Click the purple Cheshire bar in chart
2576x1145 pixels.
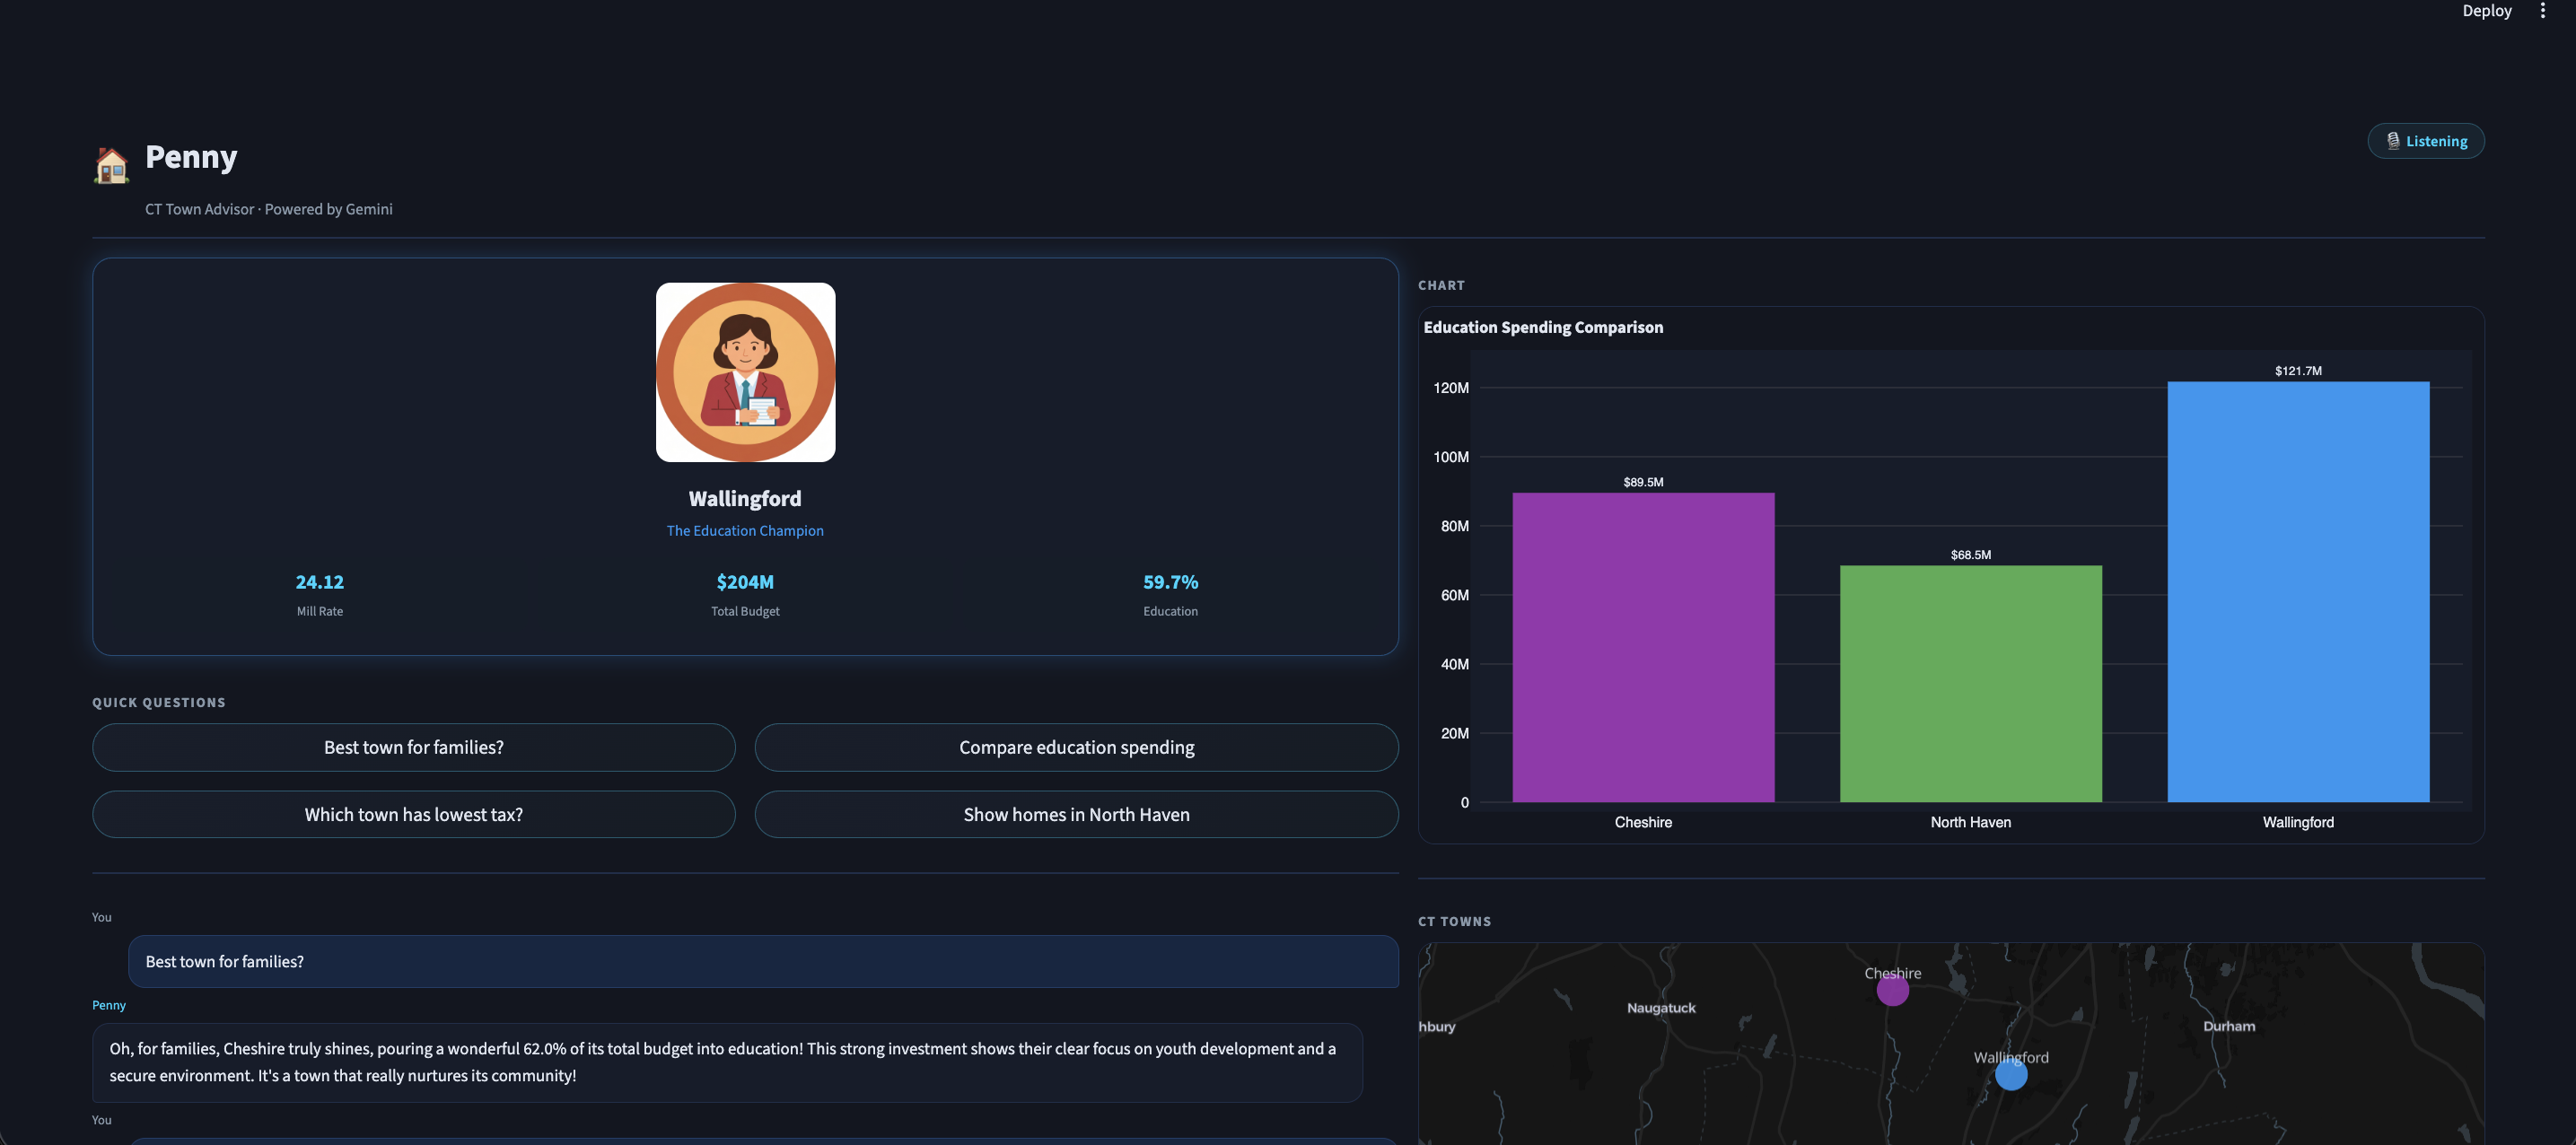1642,647
